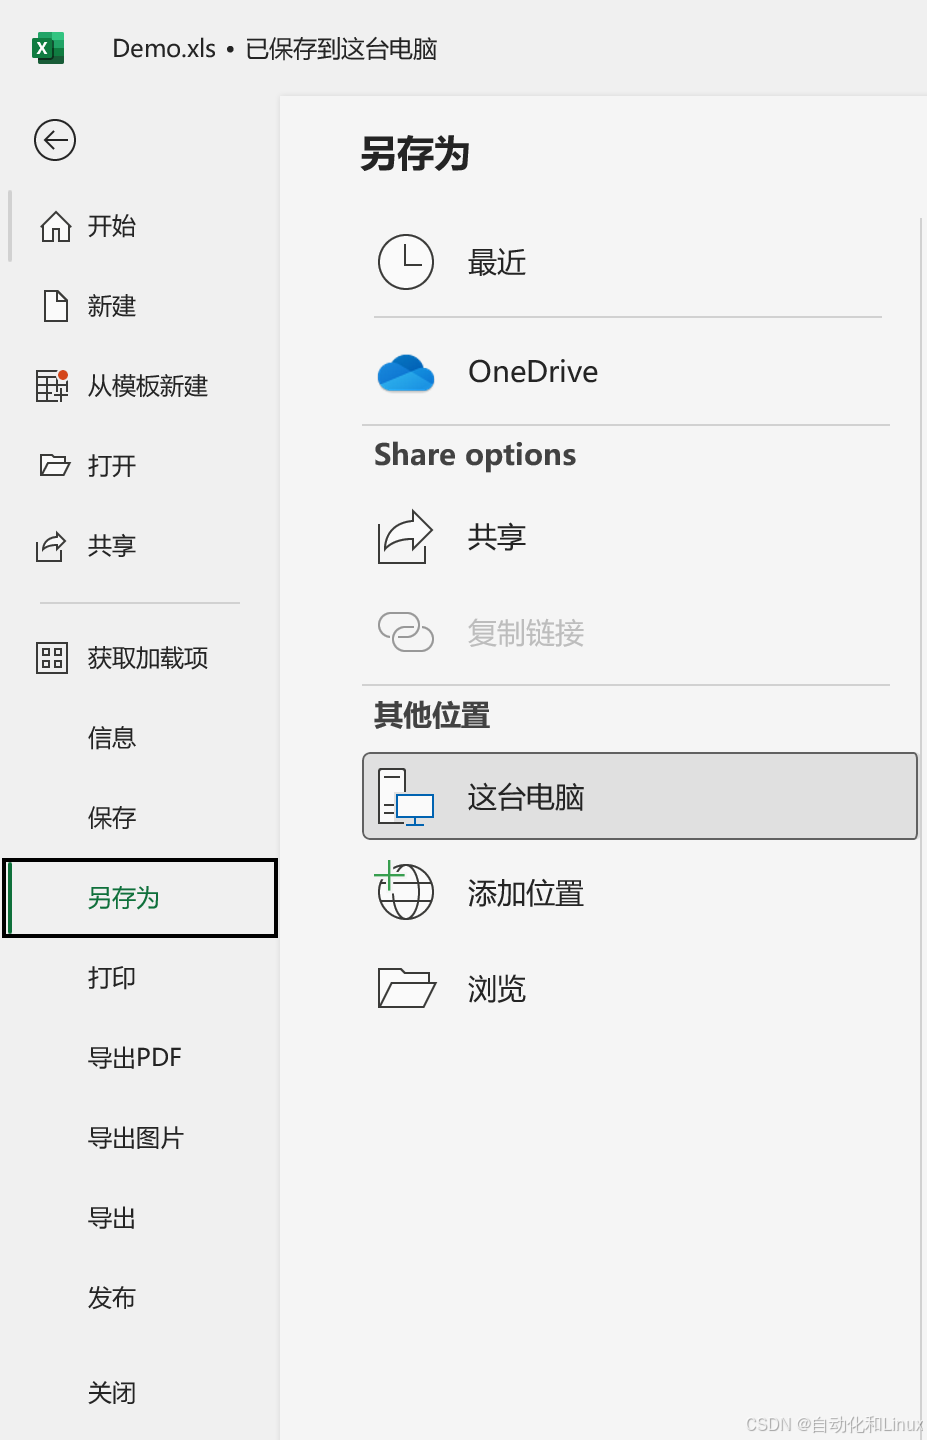The image size is (927, 1440).
Task: Click the 导出PDF option
Action: (x=135, y=1057)
